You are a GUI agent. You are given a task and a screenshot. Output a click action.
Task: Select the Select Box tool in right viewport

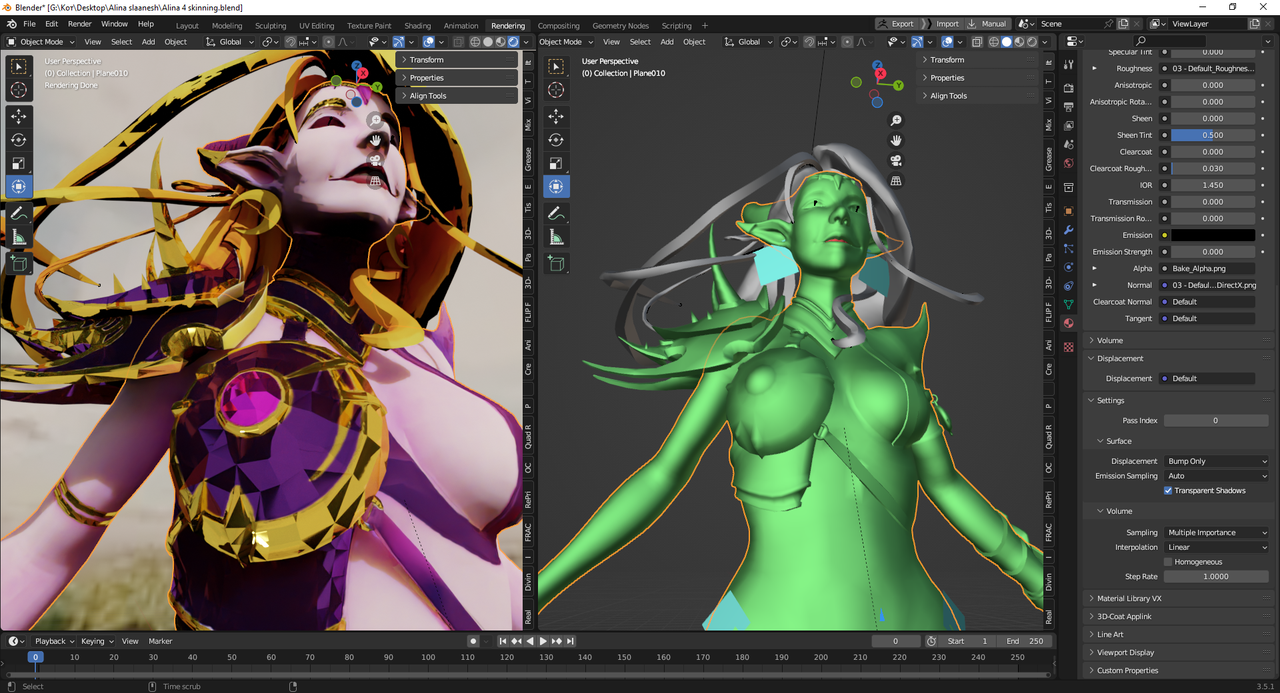[x=556, y=66]
